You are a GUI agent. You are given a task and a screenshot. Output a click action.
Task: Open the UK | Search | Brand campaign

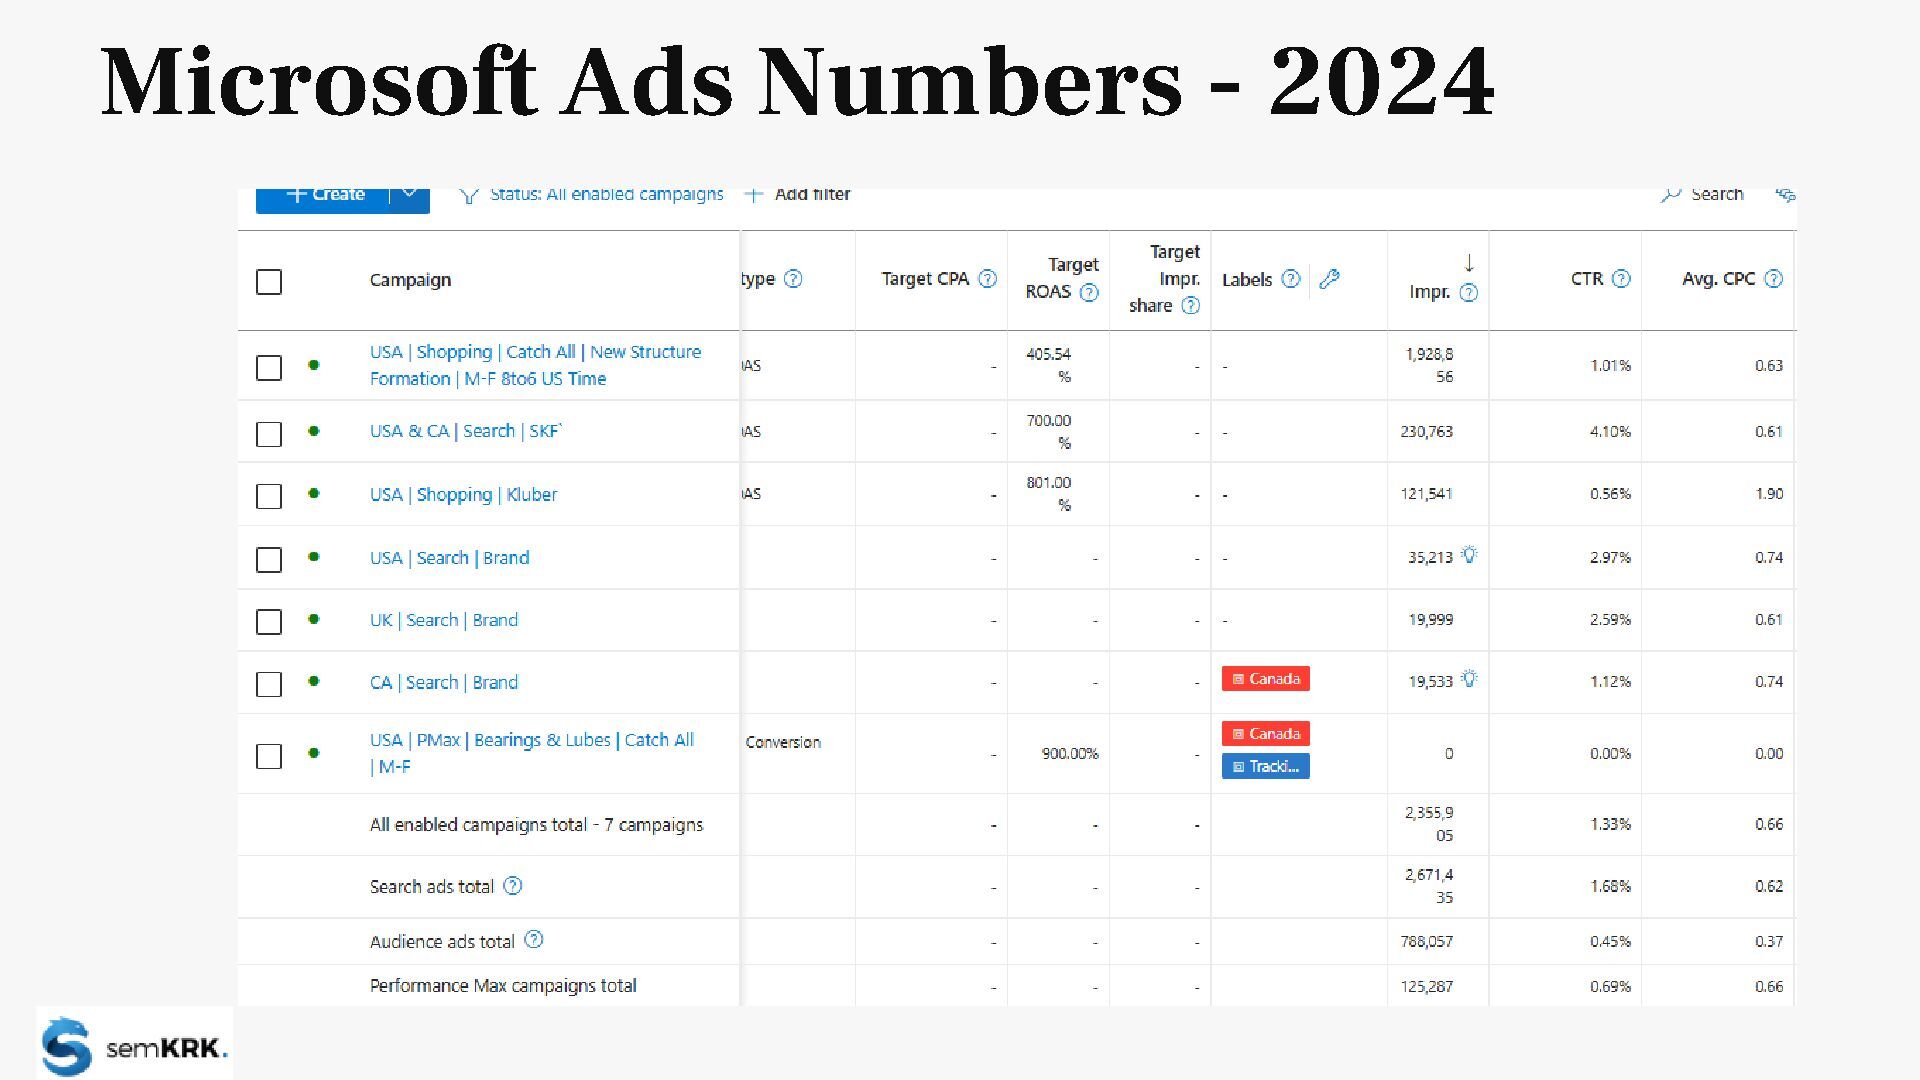coord(444,620)
